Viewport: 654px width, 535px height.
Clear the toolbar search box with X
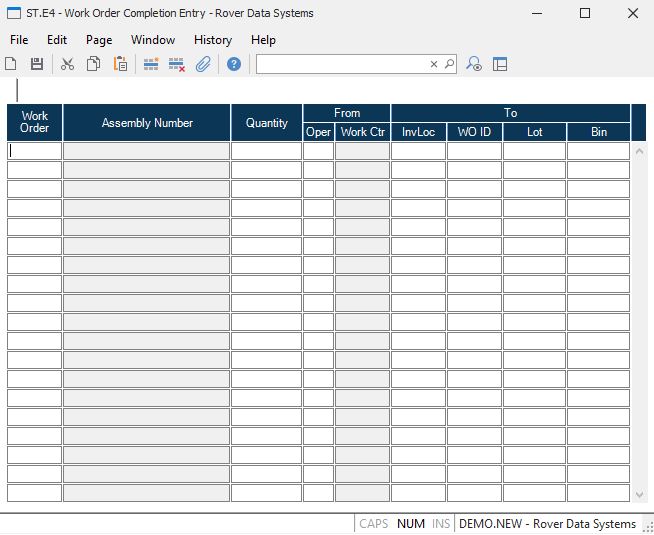[x=434, y=64]
